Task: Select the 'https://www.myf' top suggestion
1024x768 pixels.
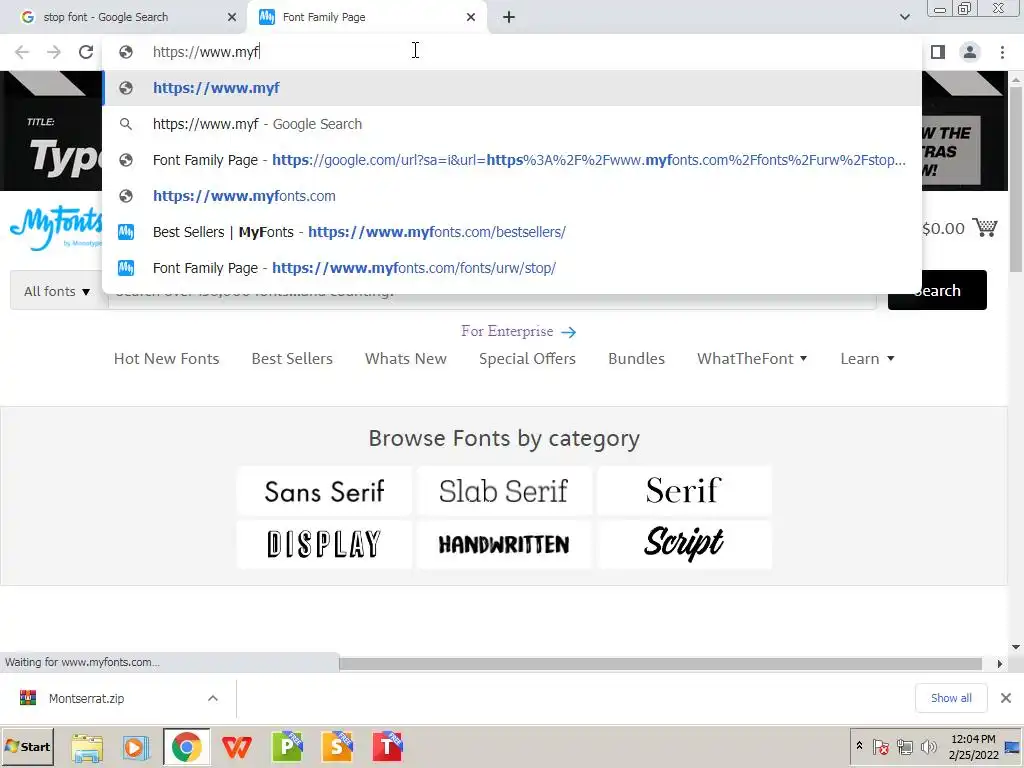Action: [512, 88]
